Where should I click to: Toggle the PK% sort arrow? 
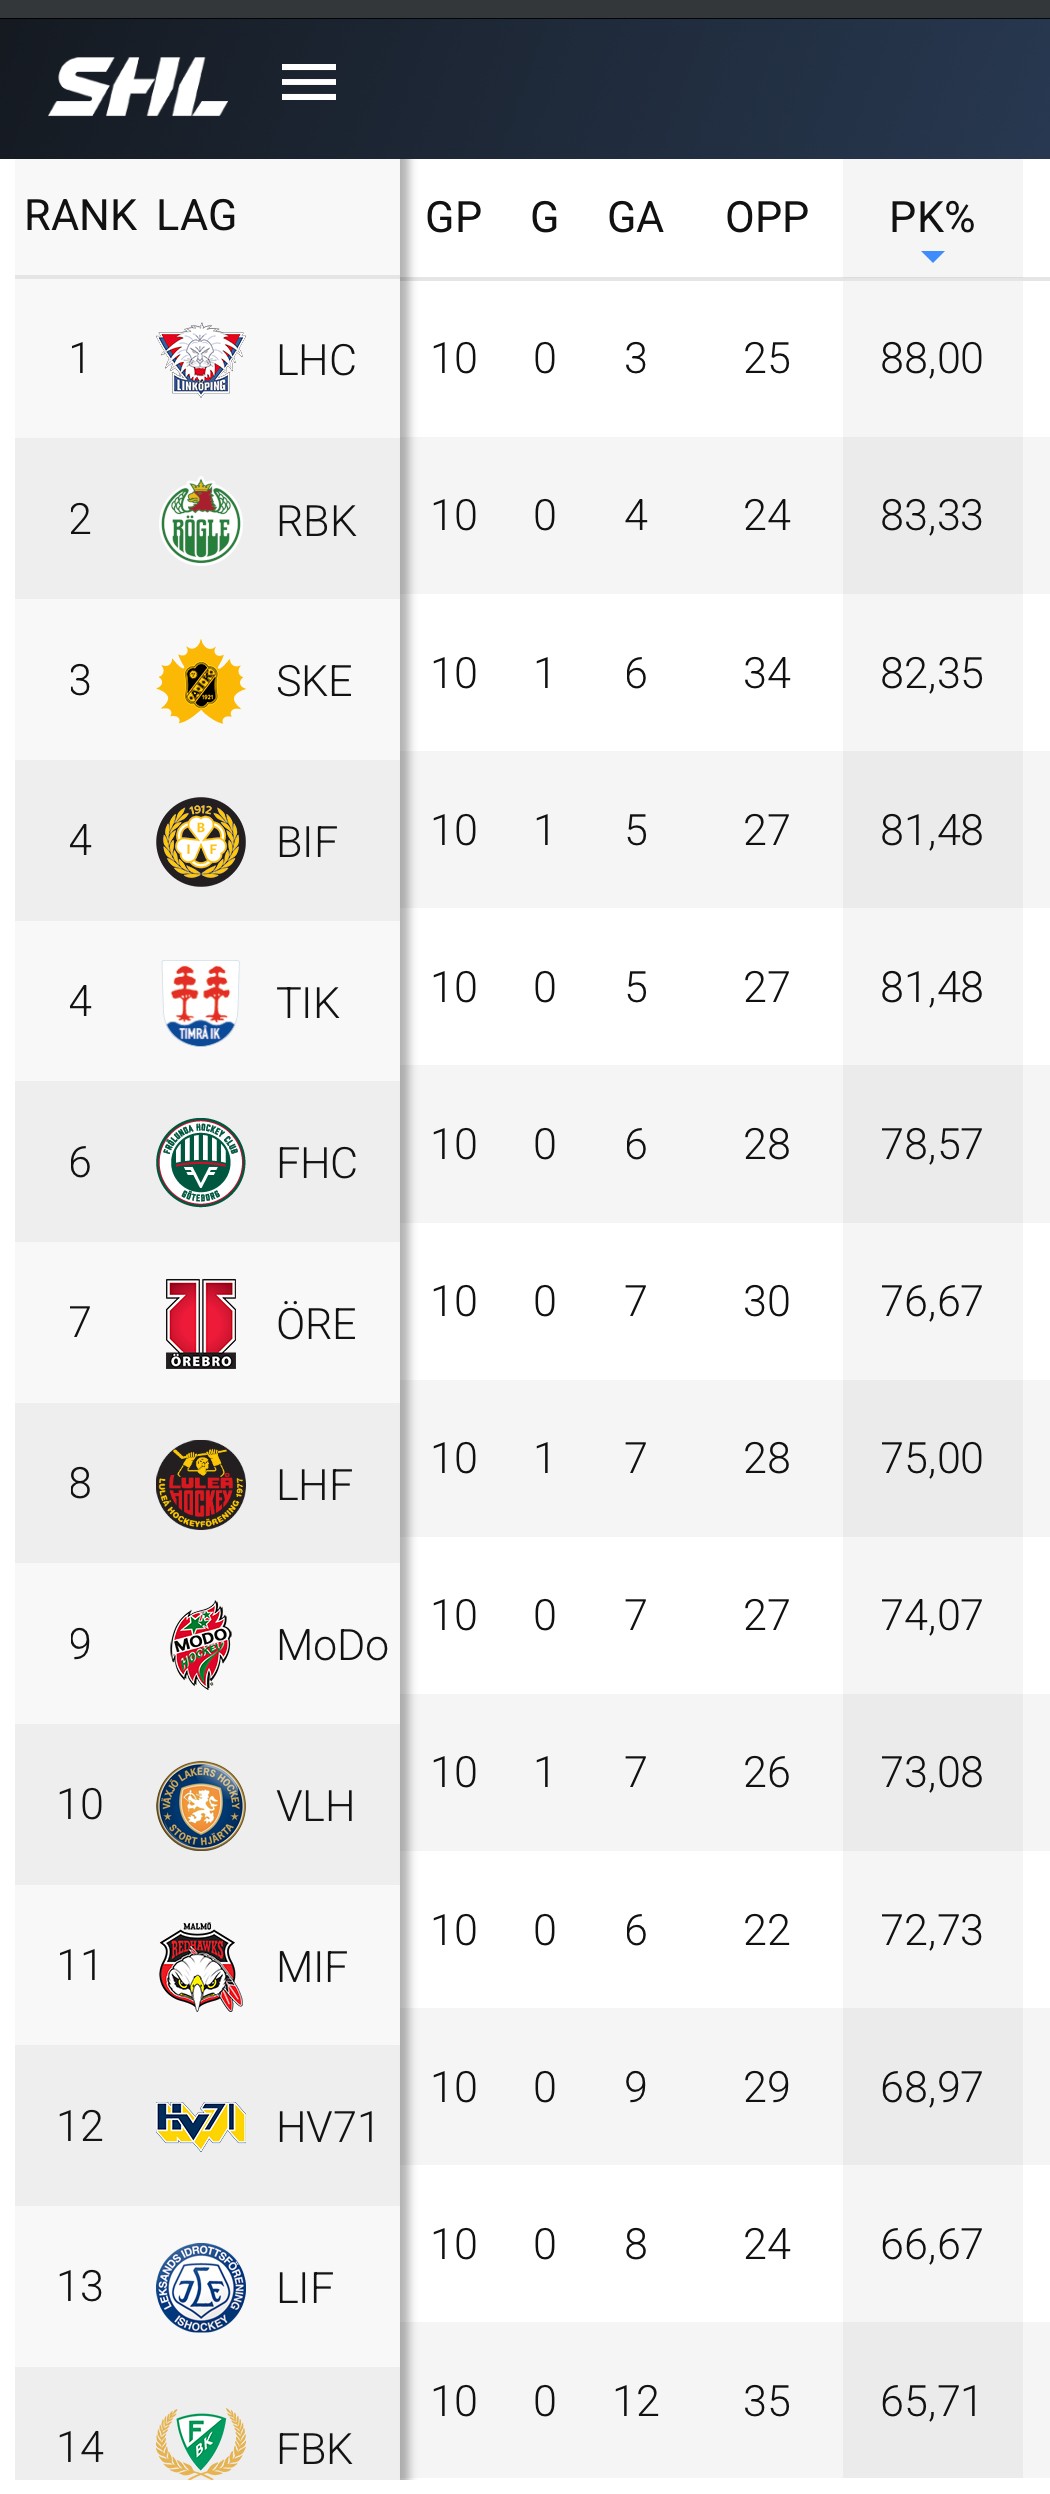click(932, 256)
